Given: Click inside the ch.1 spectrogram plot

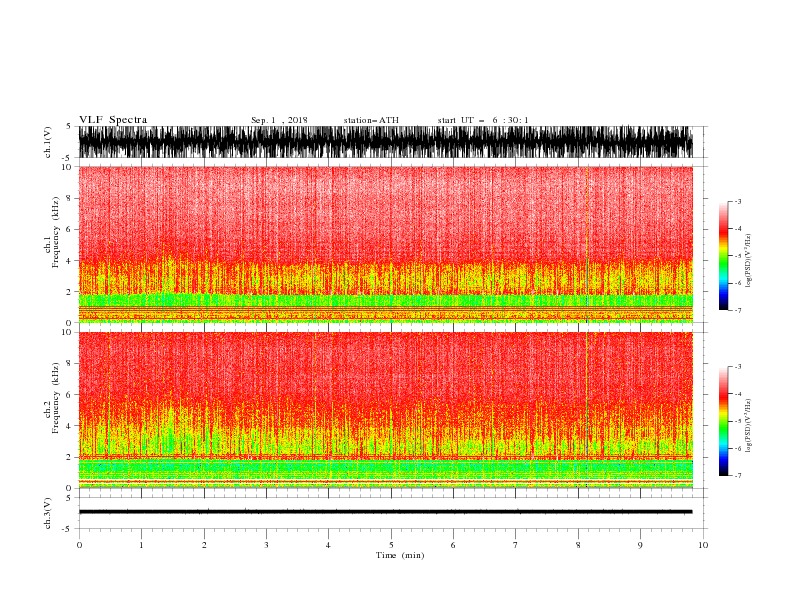Looking at the screenshot, I should (x=386, y=244).
